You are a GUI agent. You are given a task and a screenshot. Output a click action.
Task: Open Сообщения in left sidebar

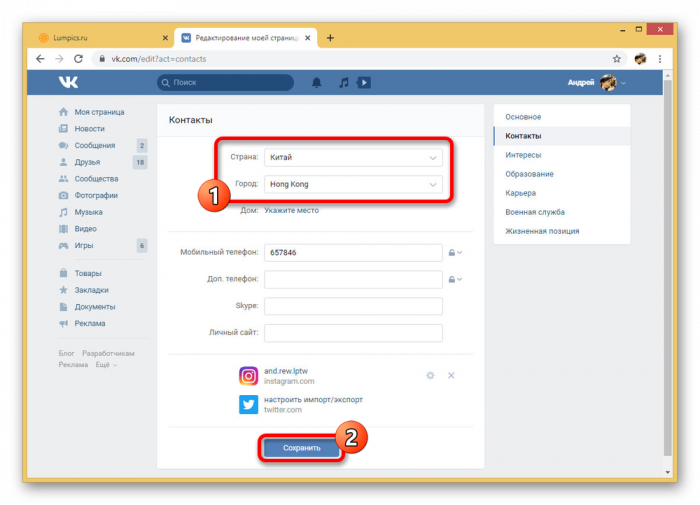[95, 145]
